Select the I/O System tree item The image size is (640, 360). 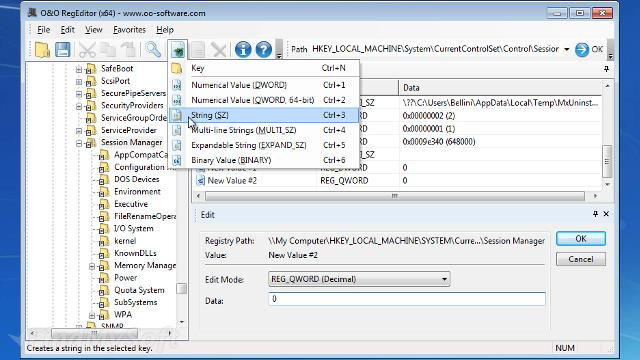pos(133,229)
